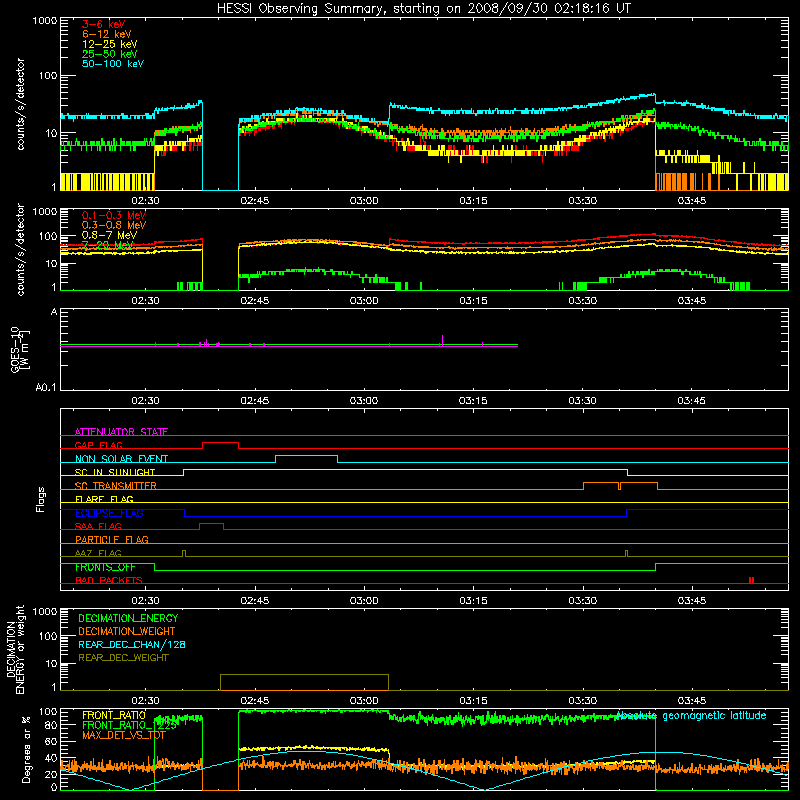Select the BAD_PACKETS flag label
Image resolution: width=800 pixels, height=800 pixels.
(109, 580)
